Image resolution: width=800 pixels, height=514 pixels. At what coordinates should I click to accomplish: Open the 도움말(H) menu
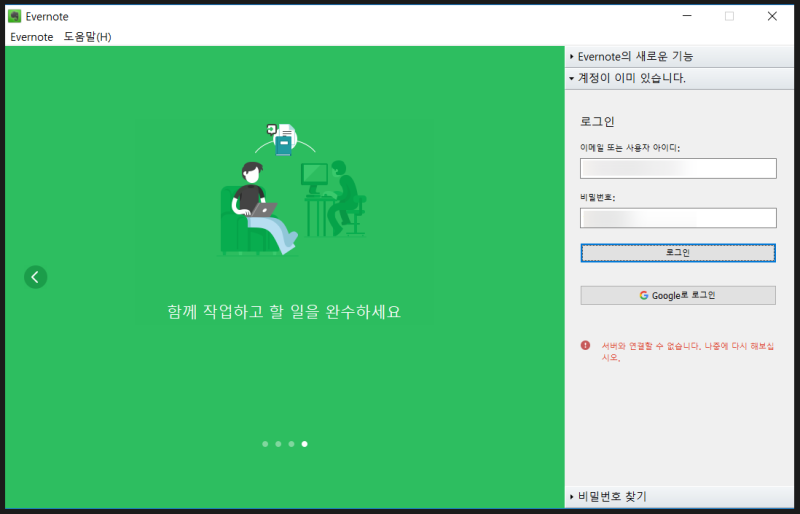[x=87, y=37]
